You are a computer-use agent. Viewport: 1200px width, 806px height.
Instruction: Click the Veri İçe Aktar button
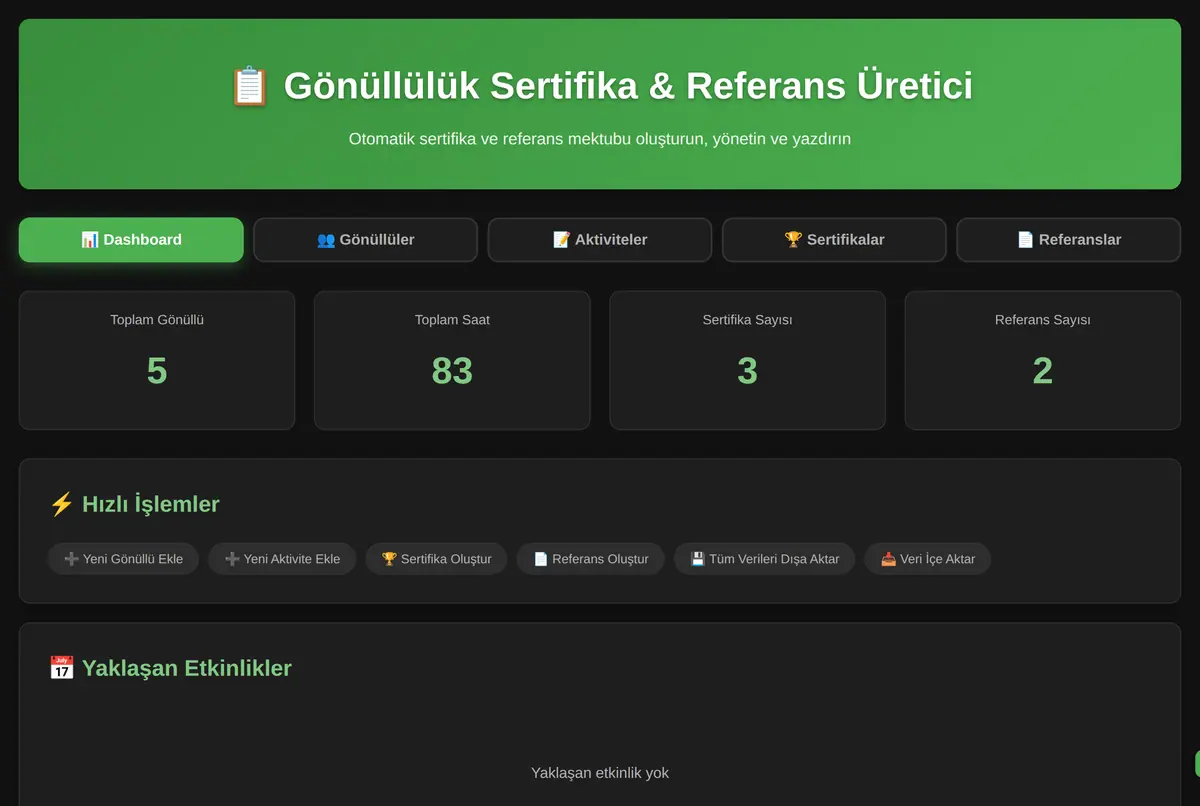[927, 559]
